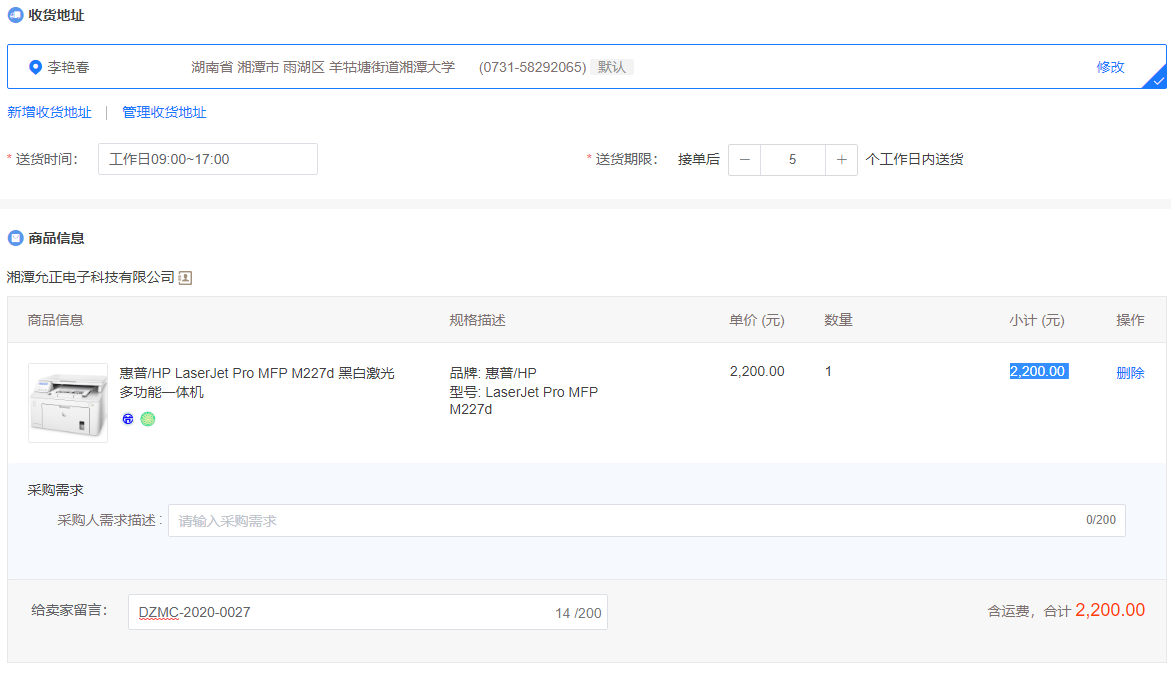Click the 单价 (元) column header
Image resolution: width=1171 pixels, height=685 pixels.
(x=757, y=320)
